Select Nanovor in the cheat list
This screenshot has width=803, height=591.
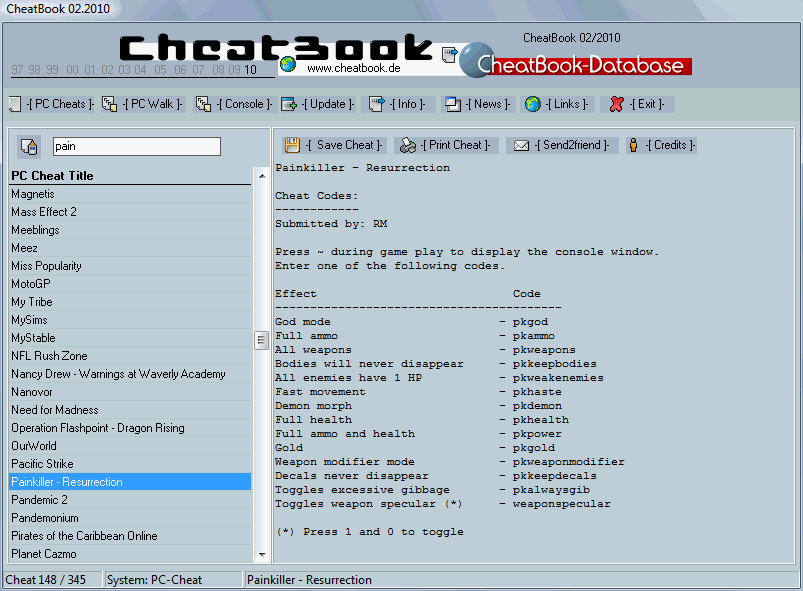click(x=131, y=392)
